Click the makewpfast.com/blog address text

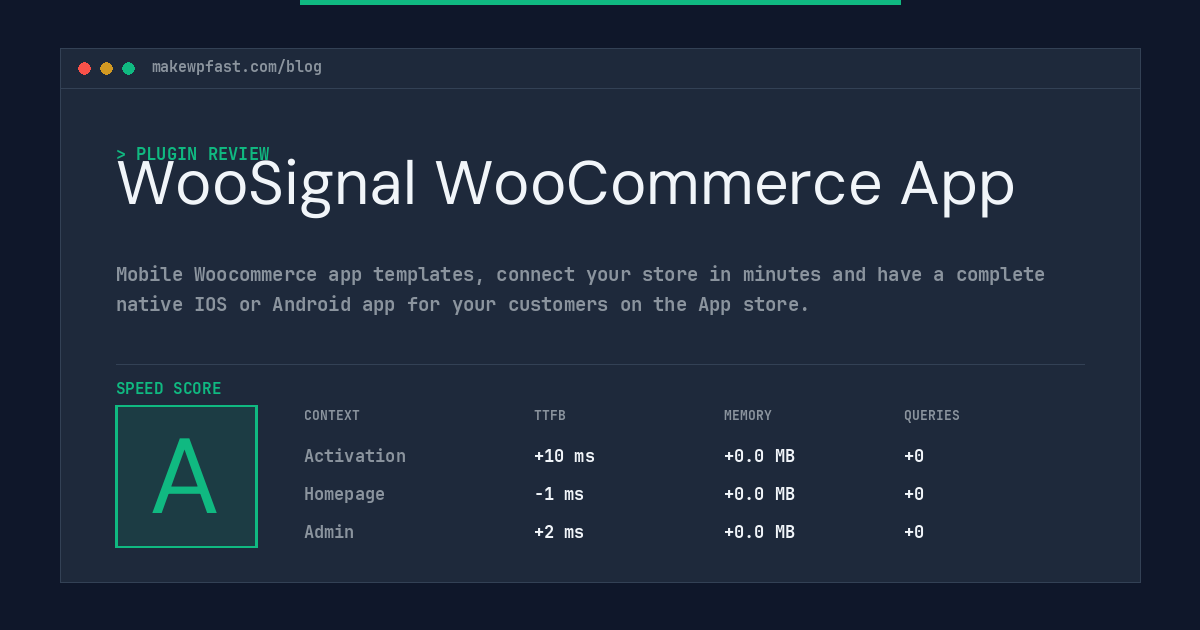coord(237,67)
